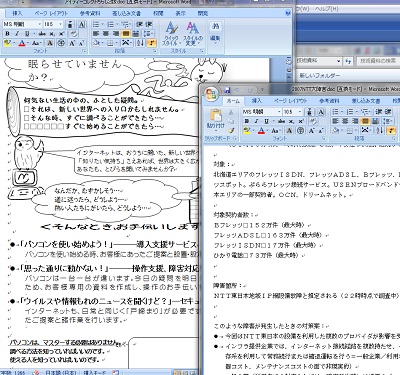Open the 差し込み文書 tab in the rear Word window
Screen dimensions: 400x375
tap(126, 13)
